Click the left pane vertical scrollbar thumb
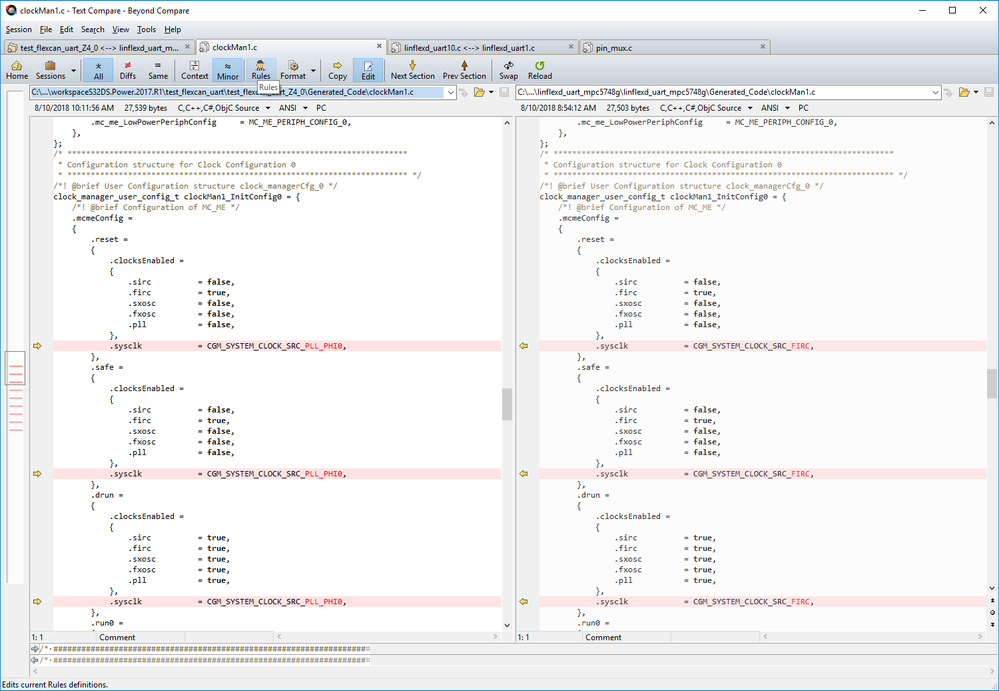Screen dimensions: 999x691 (x=507, y=404)
